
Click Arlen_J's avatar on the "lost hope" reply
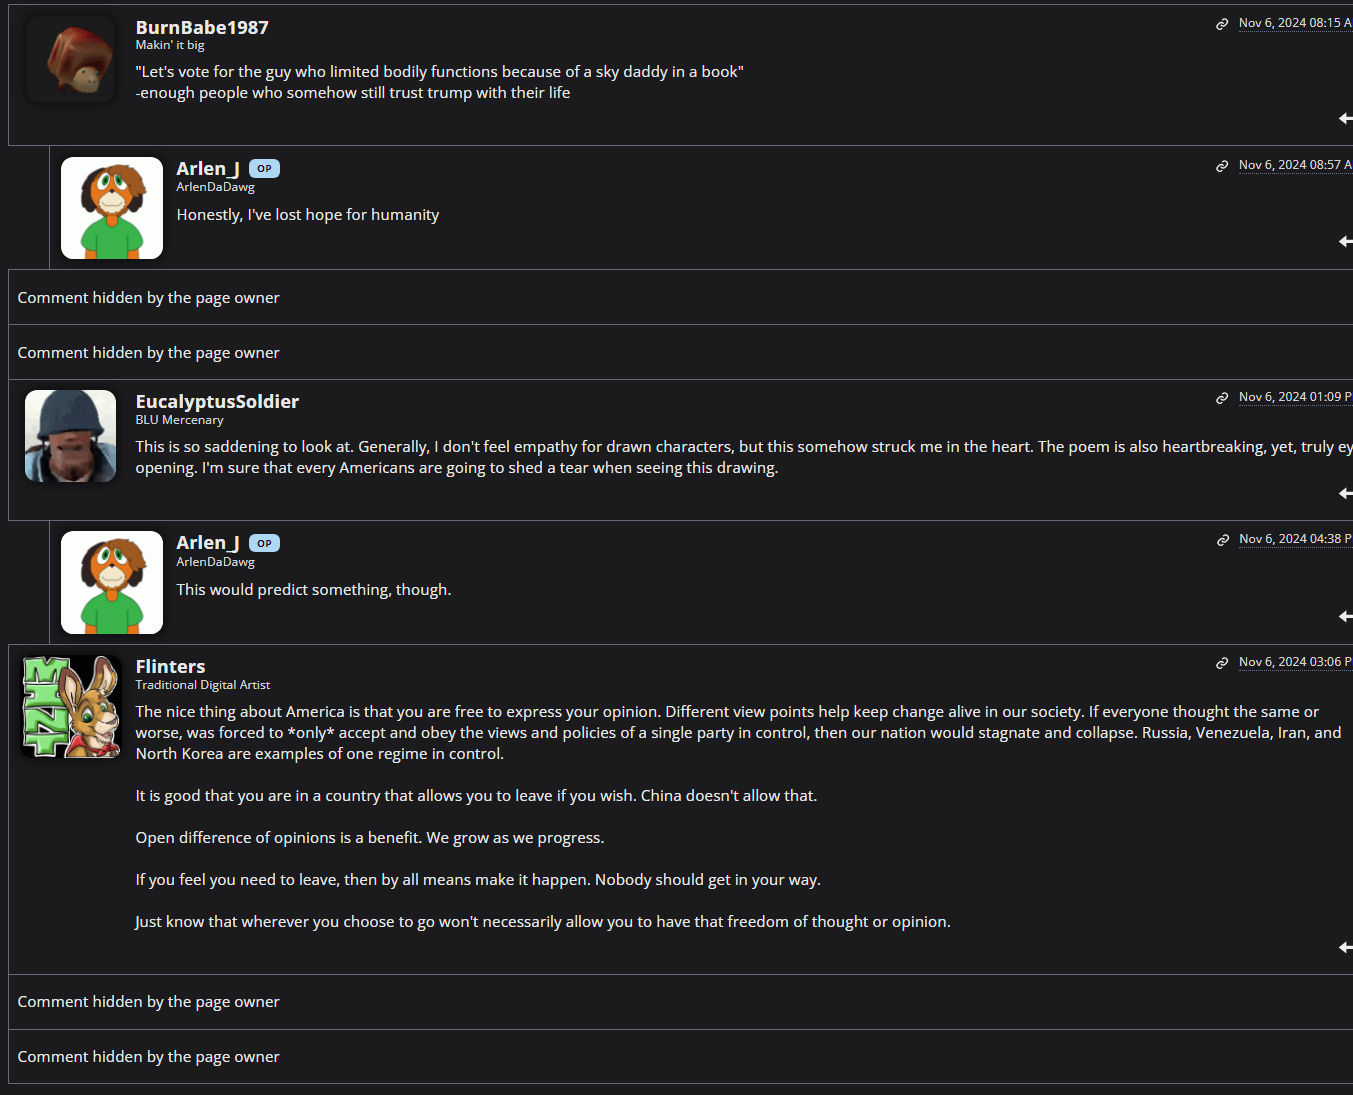(112, 208)
